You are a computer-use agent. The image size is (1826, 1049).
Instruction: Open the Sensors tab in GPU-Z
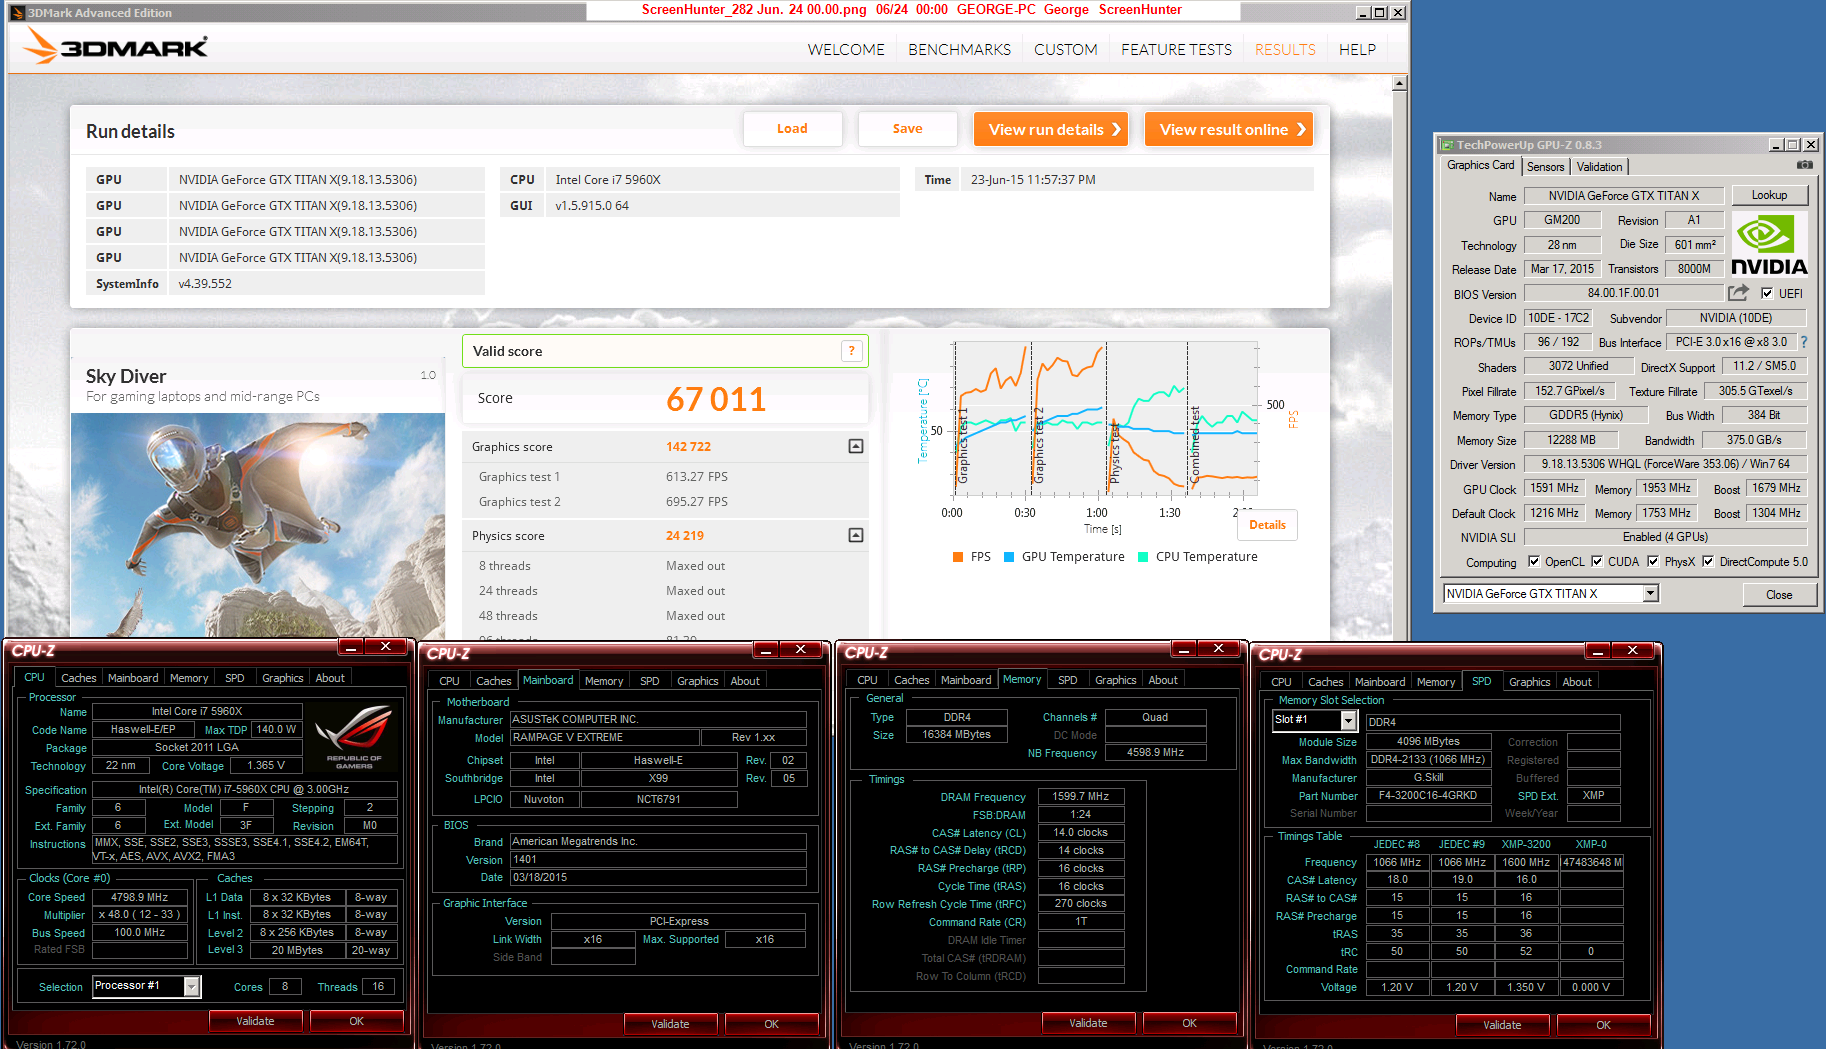1545,167
